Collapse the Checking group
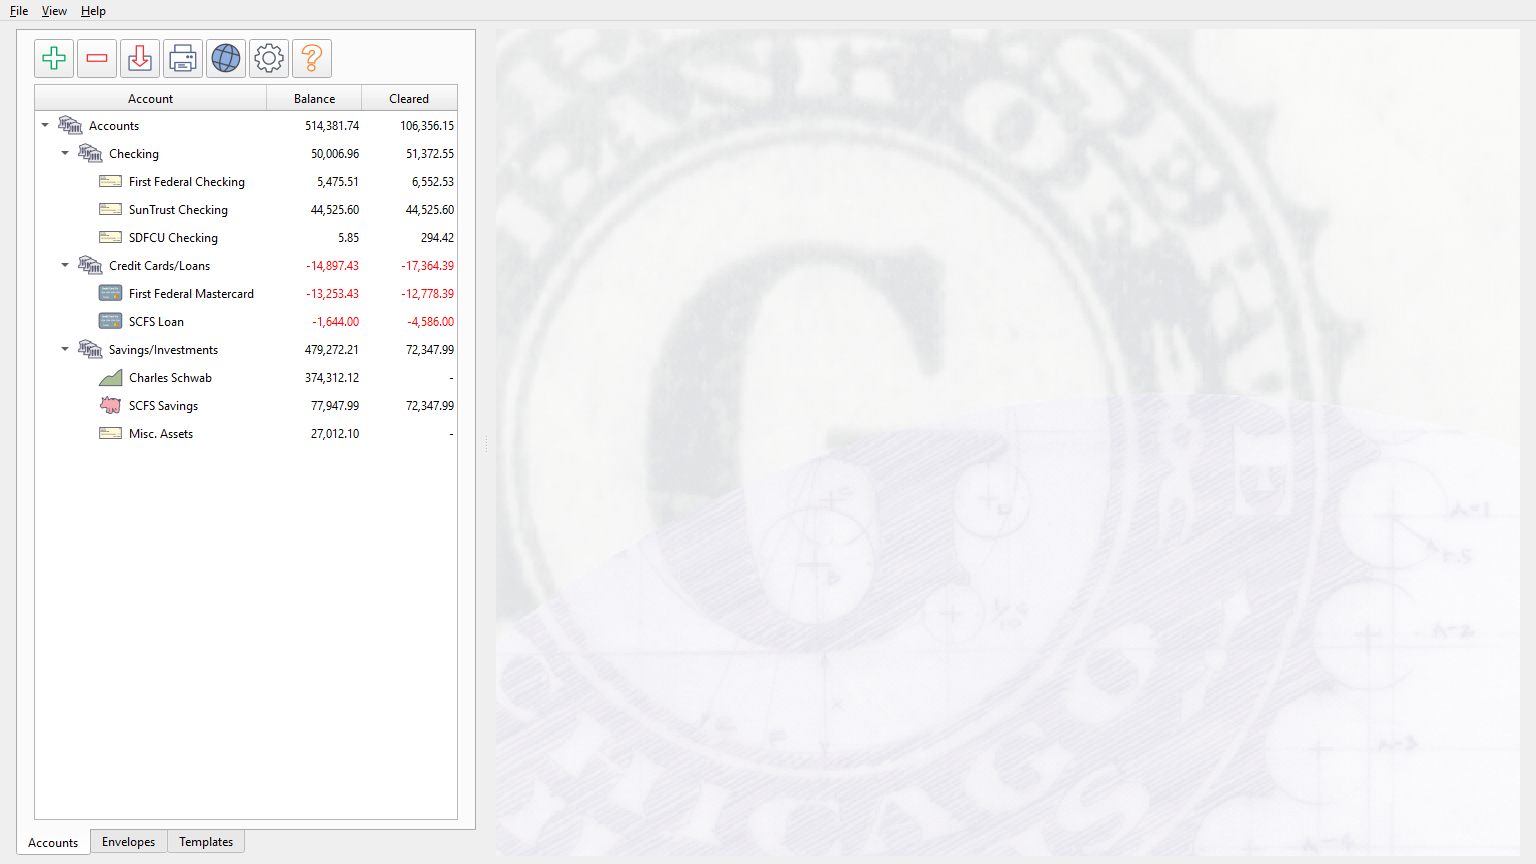Screen dimensions: 1536x864 click(x=65, y=153)
